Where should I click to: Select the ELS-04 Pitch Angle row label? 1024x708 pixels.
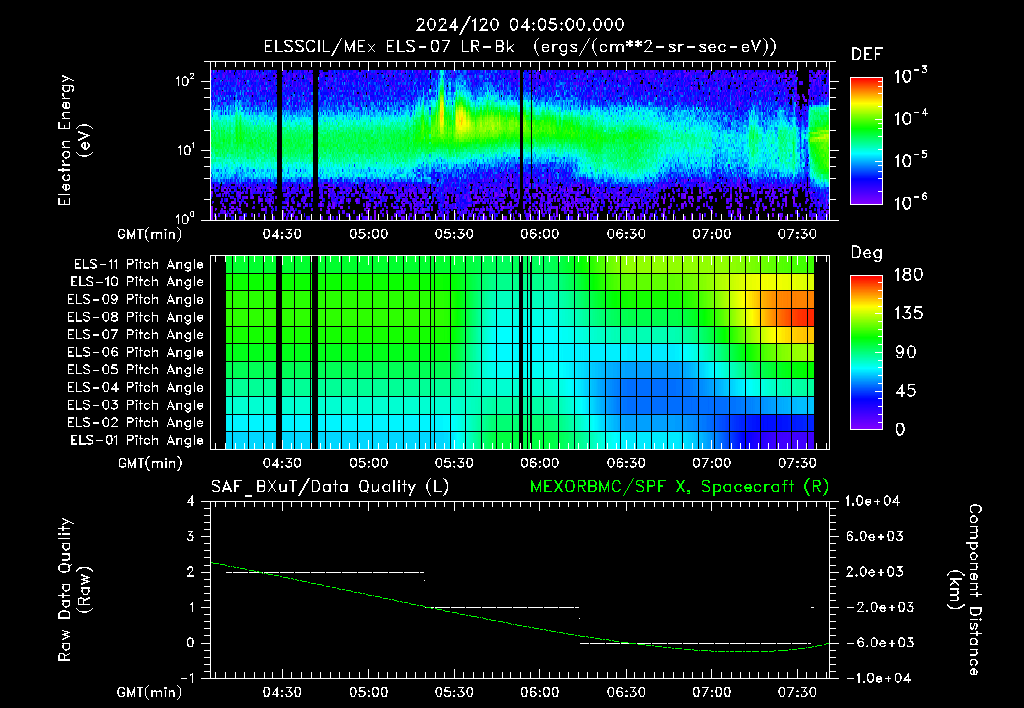pos(136,387)
